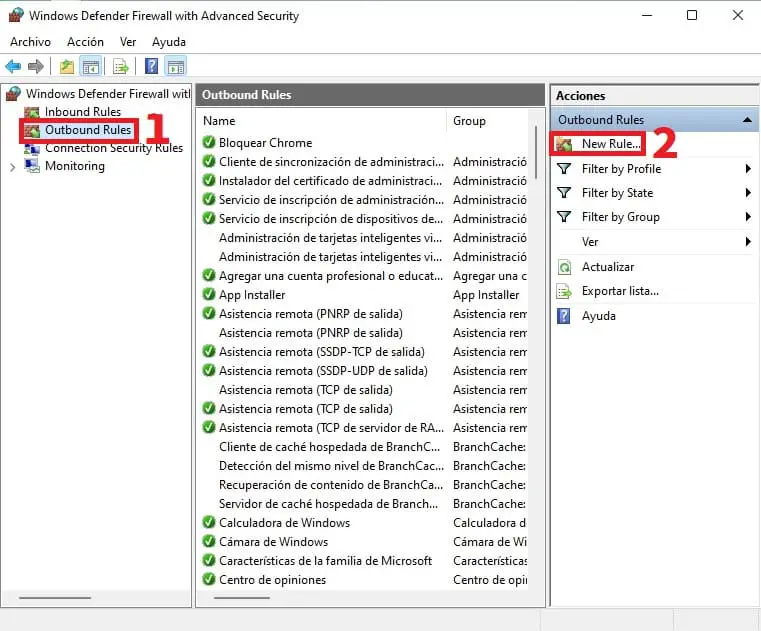Click Filter by State action
761x631 pixels.
(x=617, y=193)
